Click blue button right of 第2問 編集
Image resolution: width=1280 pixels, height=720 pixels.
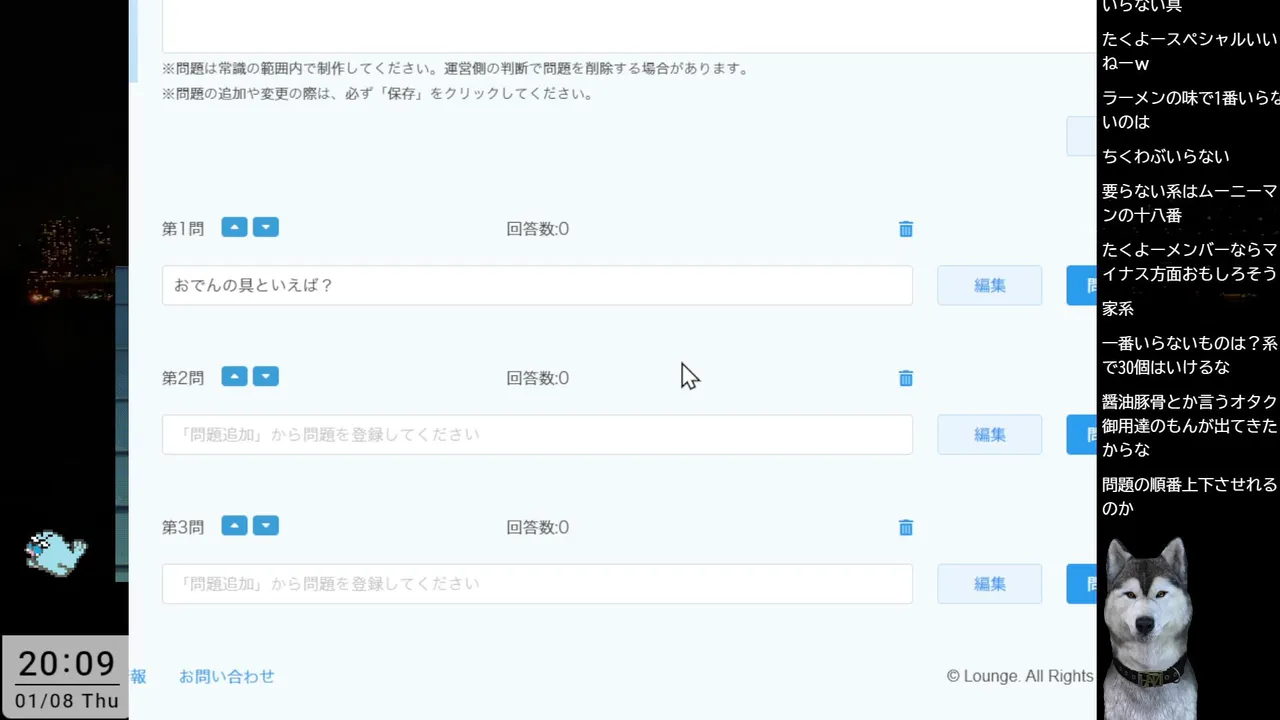tap(1082, 434)
